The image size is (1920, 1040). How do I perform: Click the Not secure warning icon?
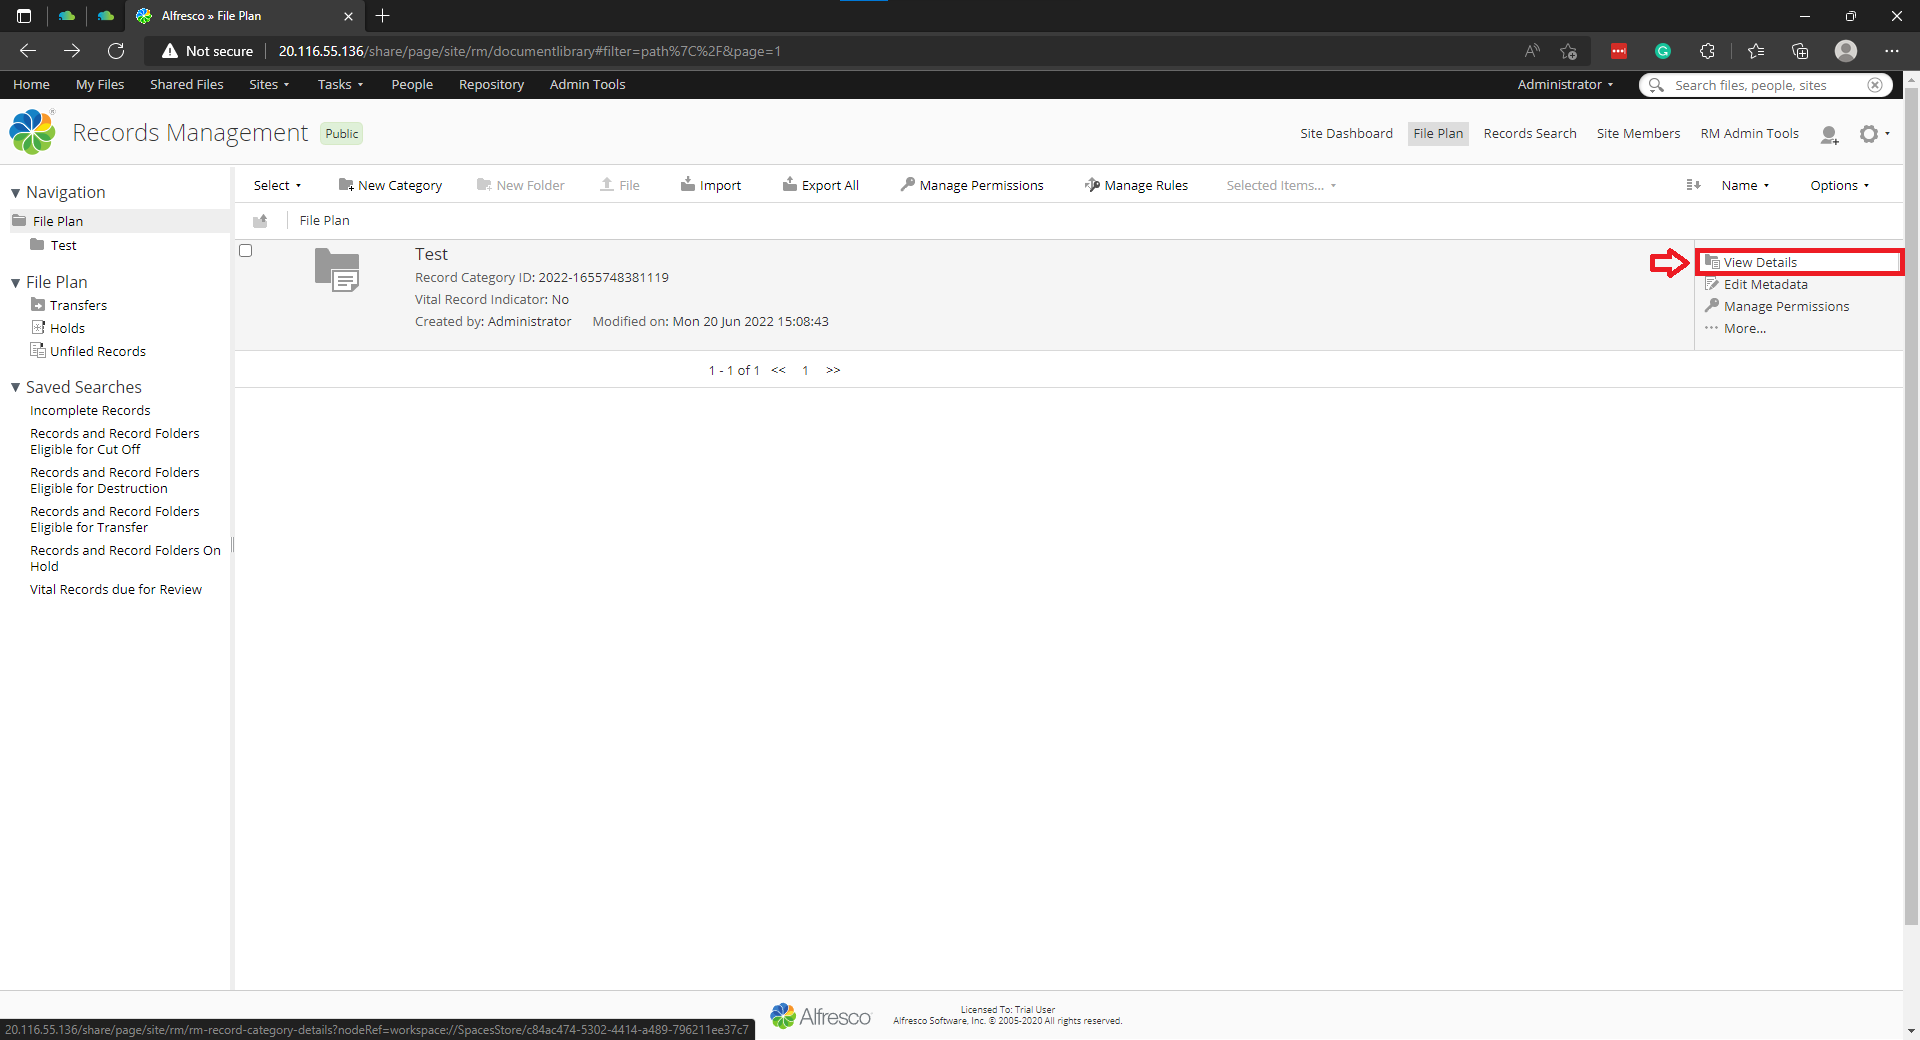170,51
